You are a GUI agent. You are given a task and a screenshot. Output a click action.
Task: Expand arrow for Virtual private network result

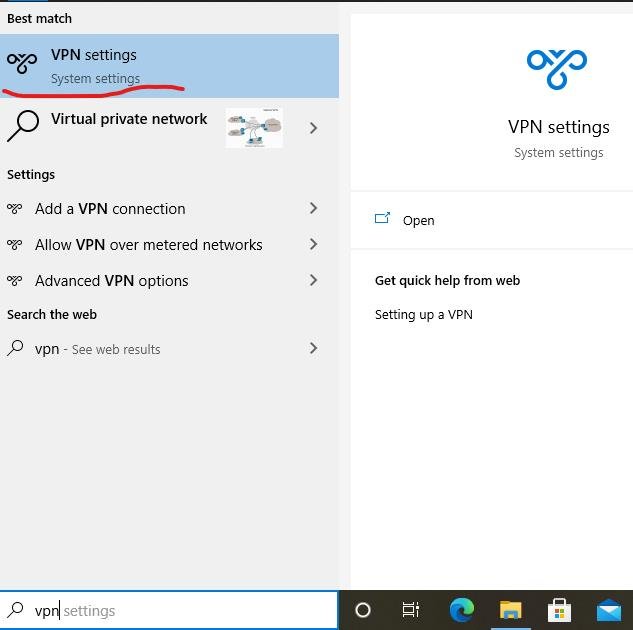tap(313, 128)
